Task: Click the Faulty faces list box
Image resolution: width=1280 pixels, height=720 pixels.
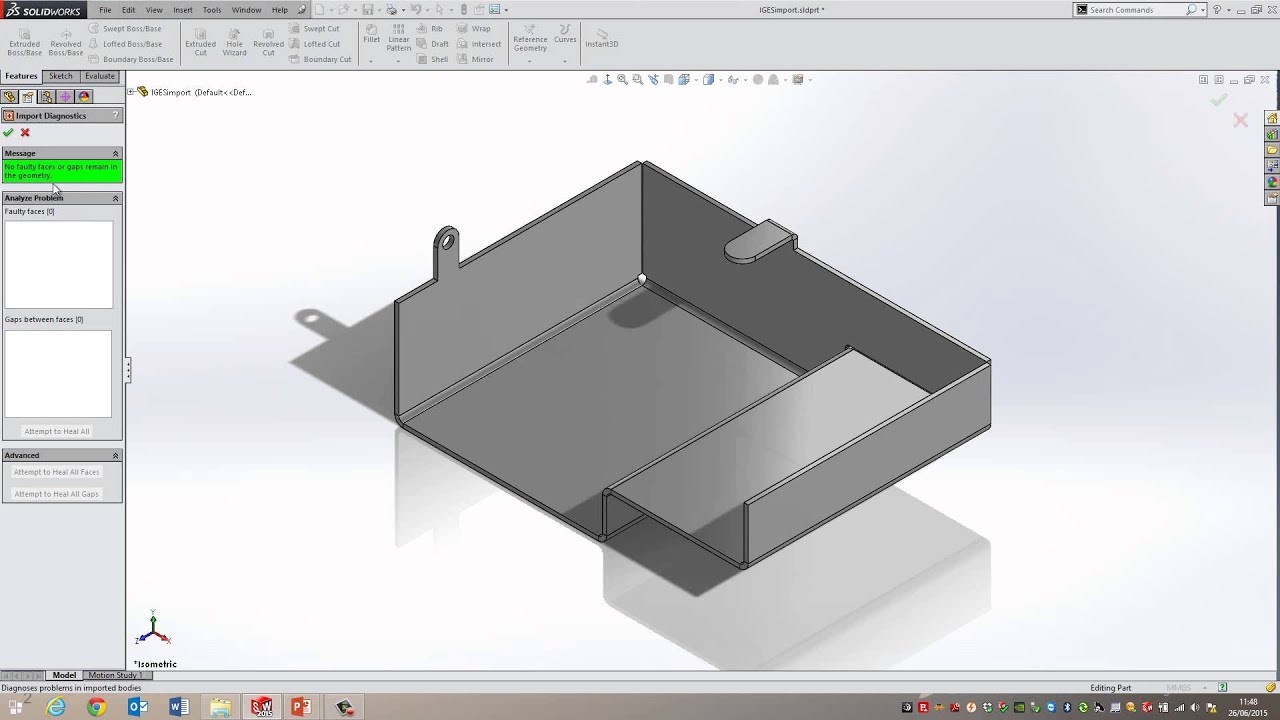Action: [59, 264]
